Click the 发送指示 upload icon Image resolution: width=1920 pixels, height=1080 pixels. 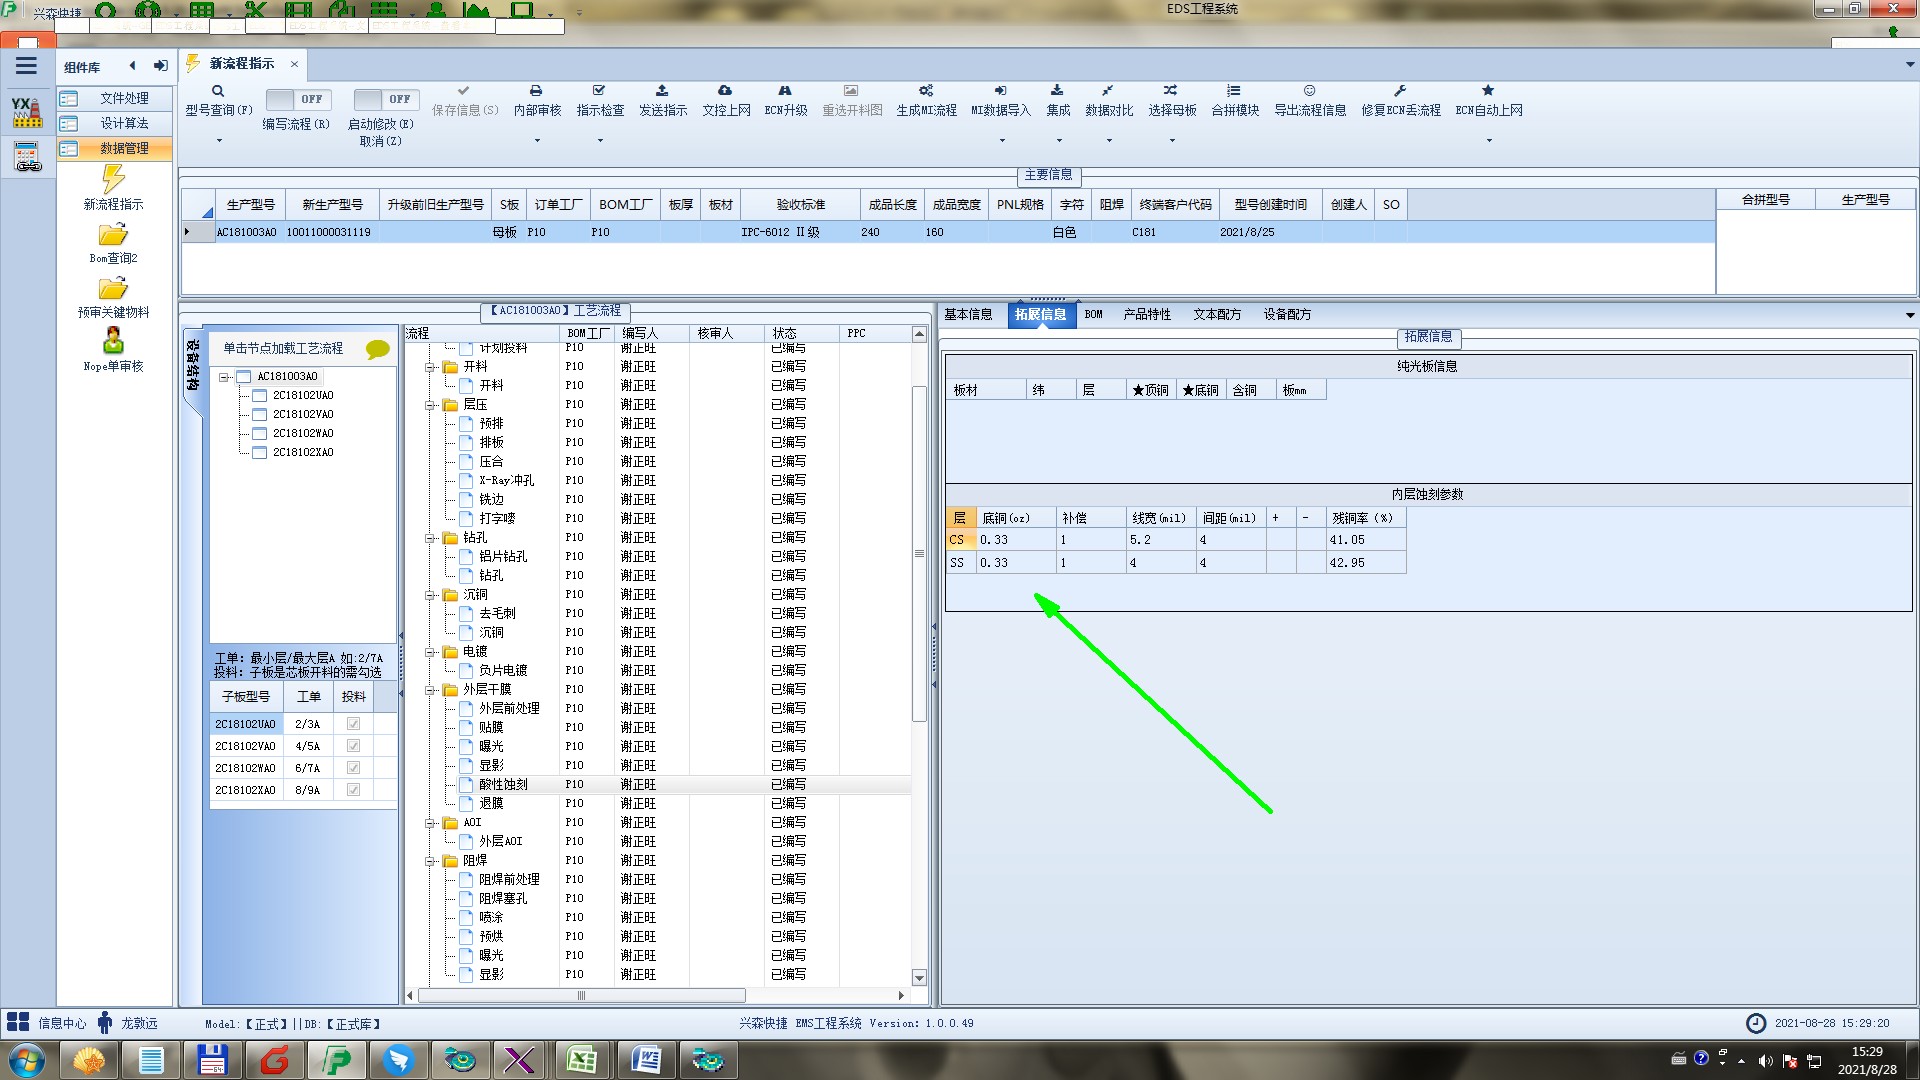662,91
